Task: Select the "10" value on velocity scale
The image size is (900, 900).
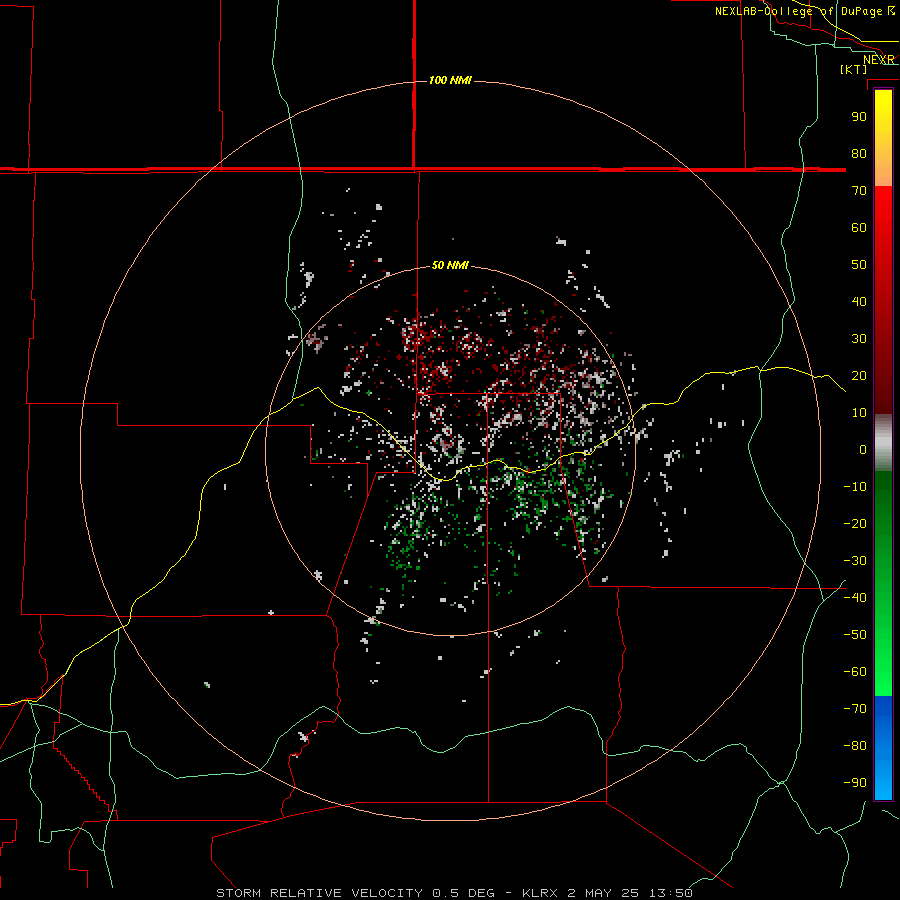Action: 859,413
